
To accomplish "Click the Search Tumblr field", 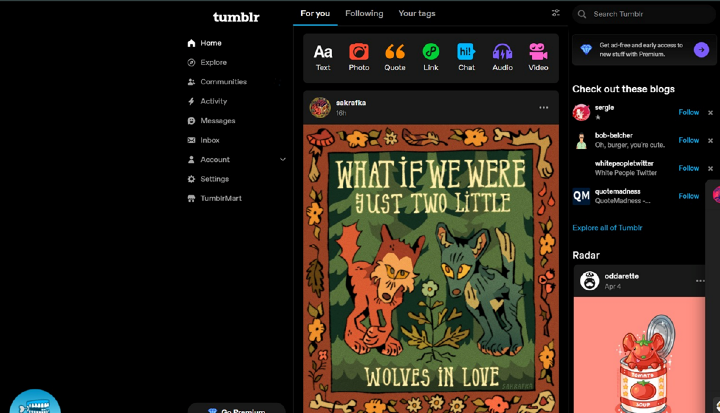I will [x=643, y=14].
